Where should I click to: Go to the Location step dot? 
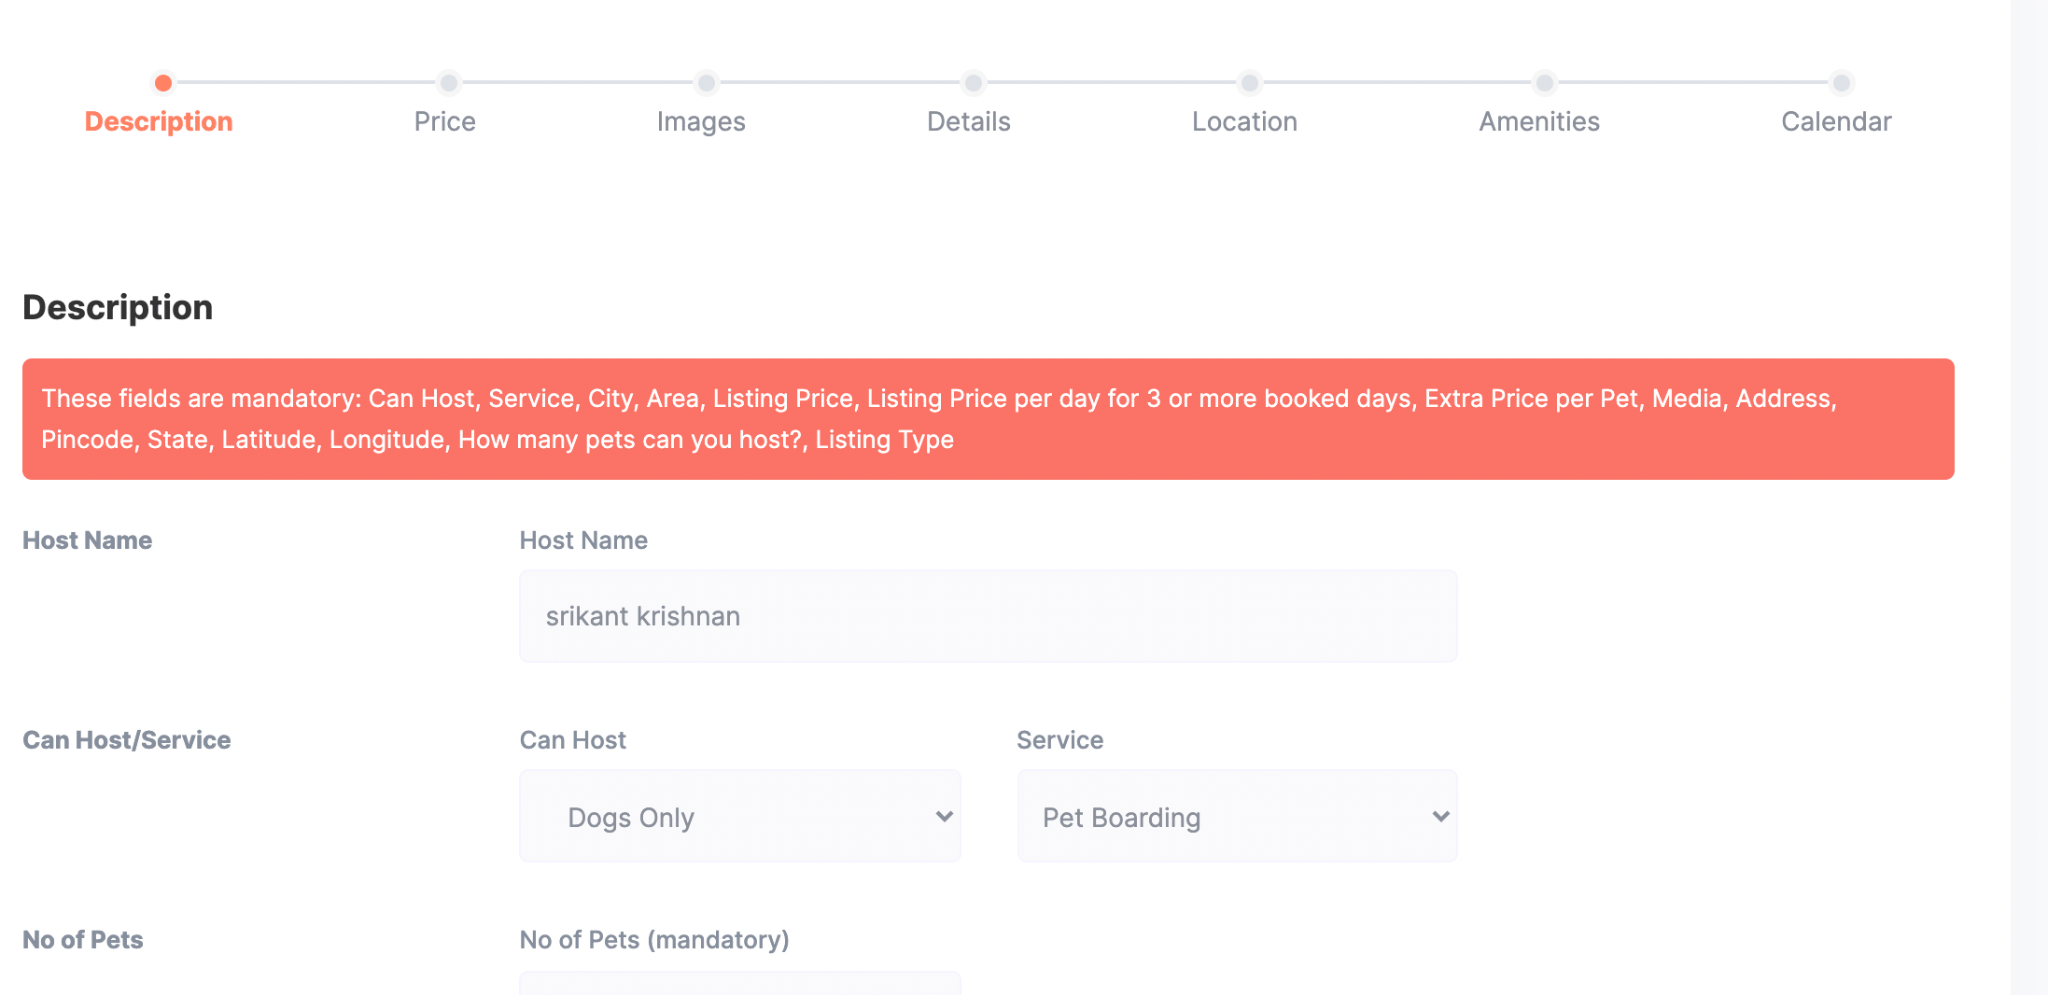click(x=1249, y=82)
